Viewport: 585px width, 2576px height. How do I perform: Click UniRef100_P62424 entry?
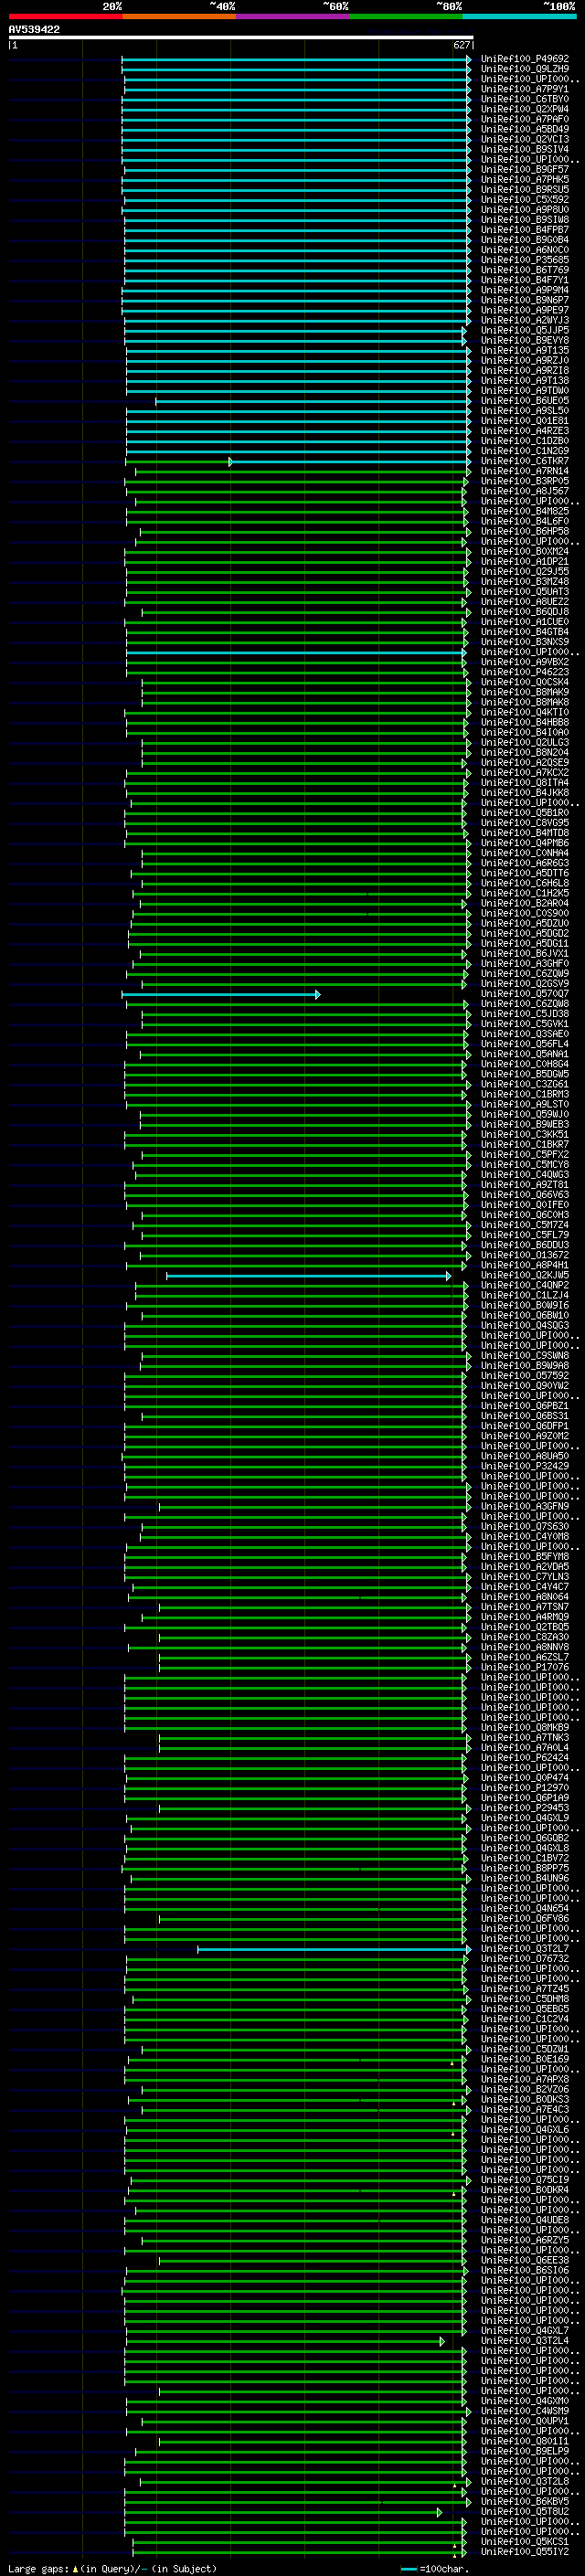(525, 1757)
